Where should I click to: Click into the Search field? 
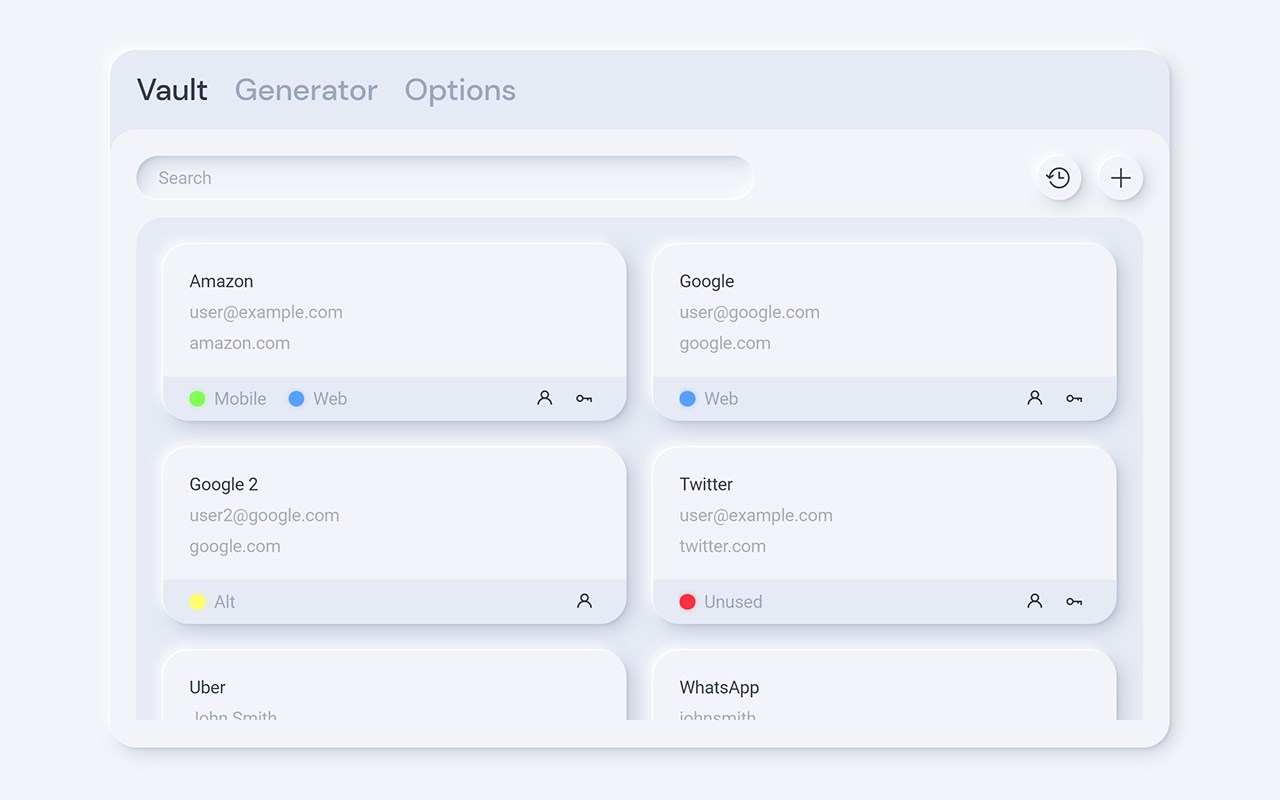click(x=445, y=178)
